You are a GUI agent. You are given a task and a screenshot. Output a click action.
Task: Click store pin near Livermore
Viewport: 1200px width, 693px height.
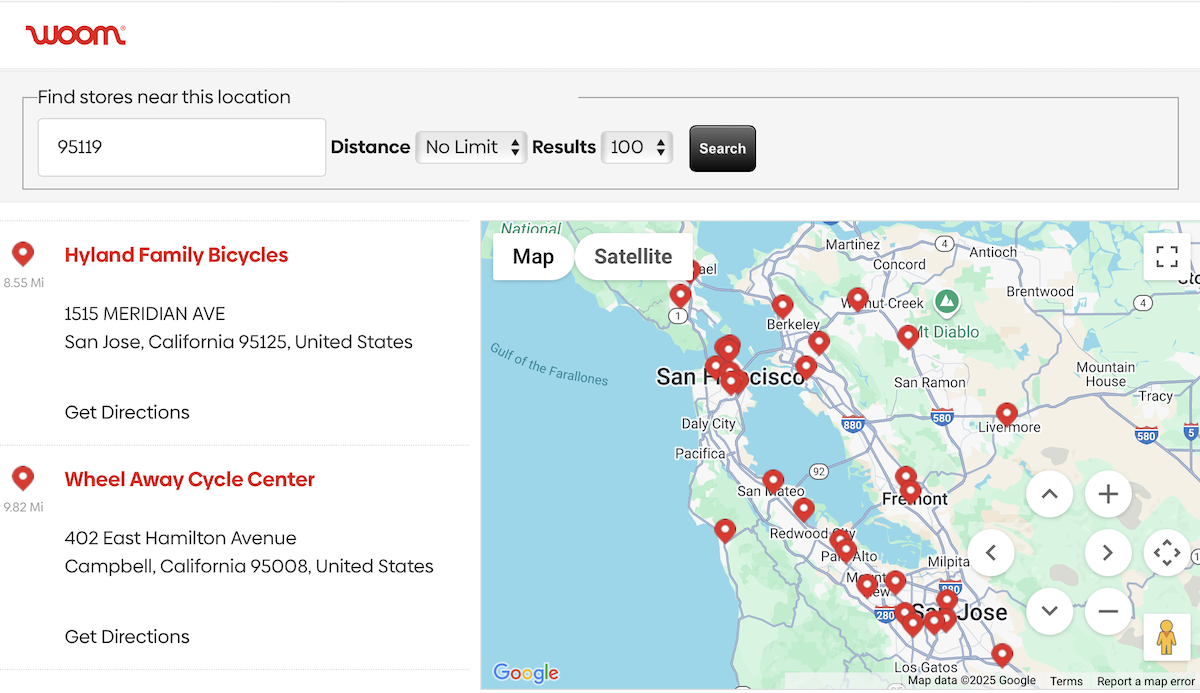tap(1007, 413)
